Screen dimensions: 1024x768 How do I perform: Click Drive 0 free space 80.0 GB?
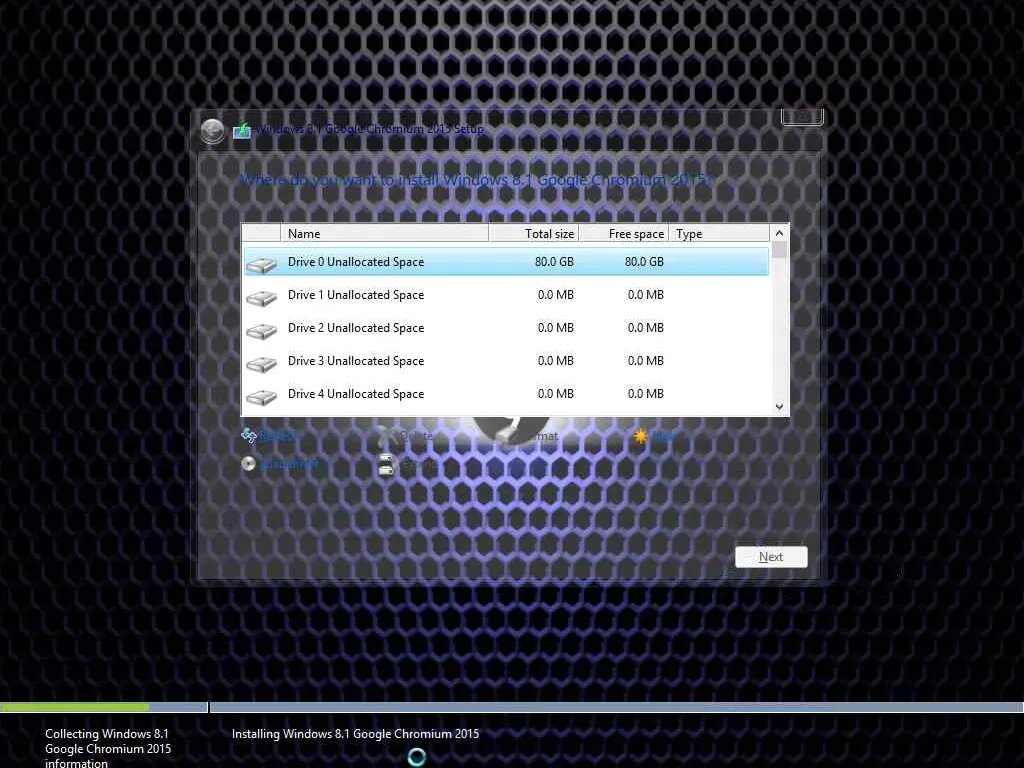coord(644,262)
